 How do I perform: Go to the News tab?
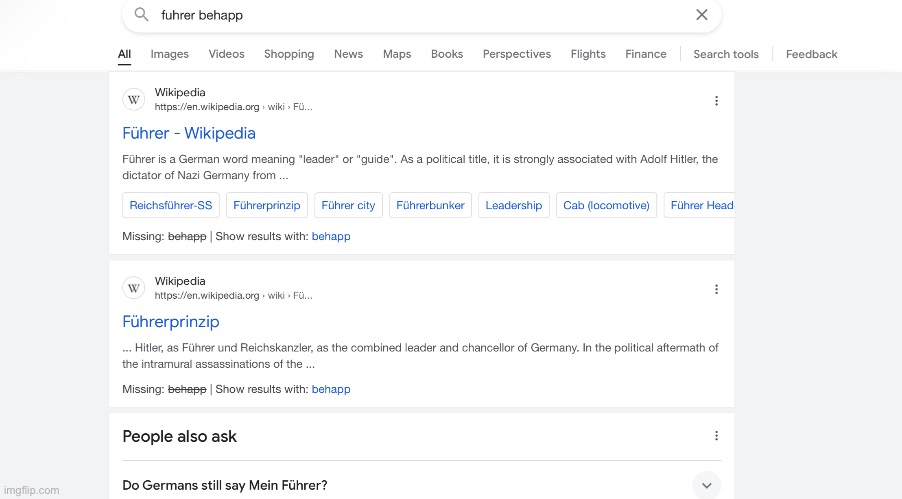point(348,54)
